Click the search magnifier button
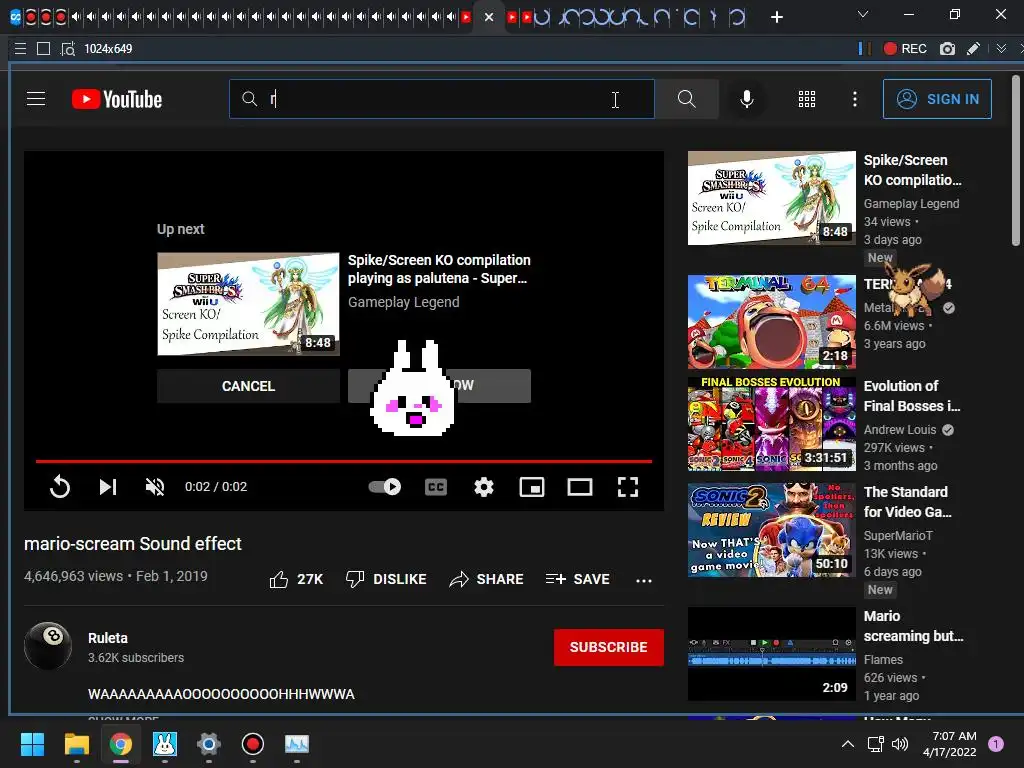 tap(686, 99)
